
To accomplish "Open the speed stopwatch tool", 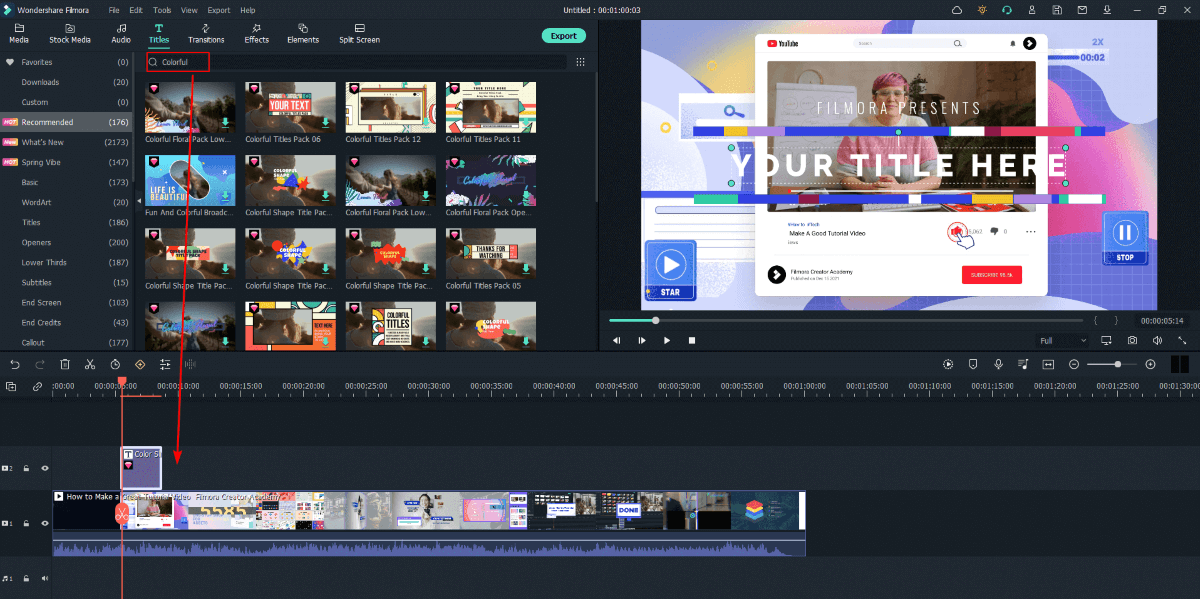I will (115, 365).
